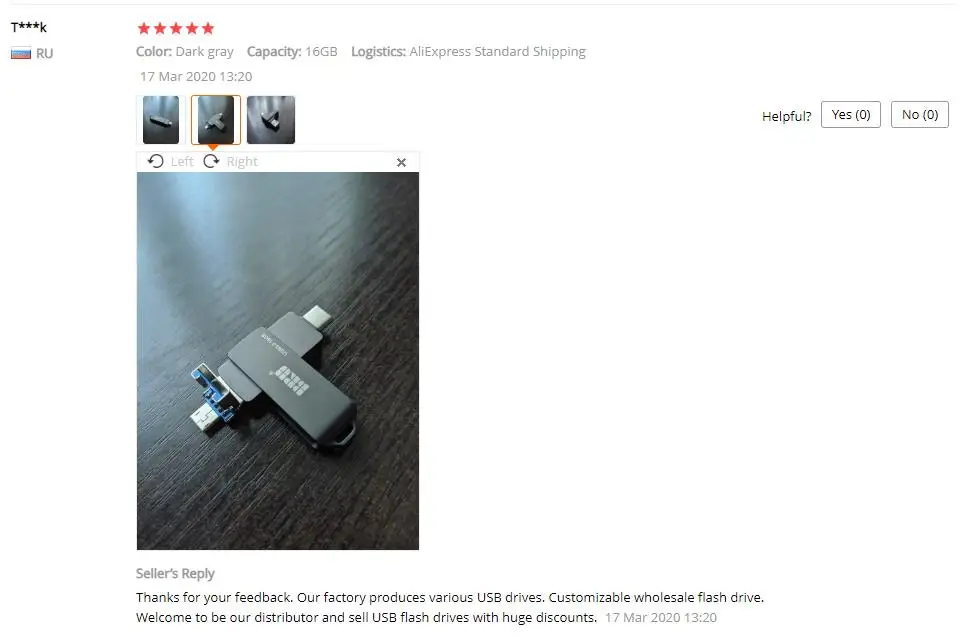Image resolution: width=965 pixels, height=641 pixels.
Task: Click the fifth red rating star
Action: 208,28
